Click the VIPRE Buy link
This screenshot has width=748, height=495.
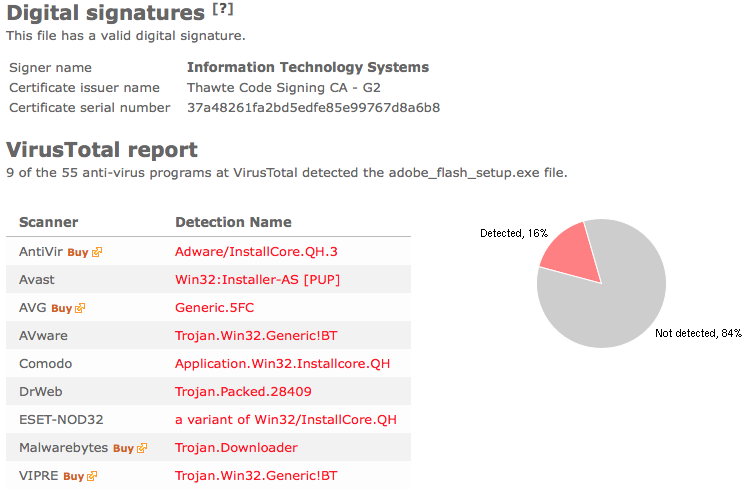coord(73,476)
